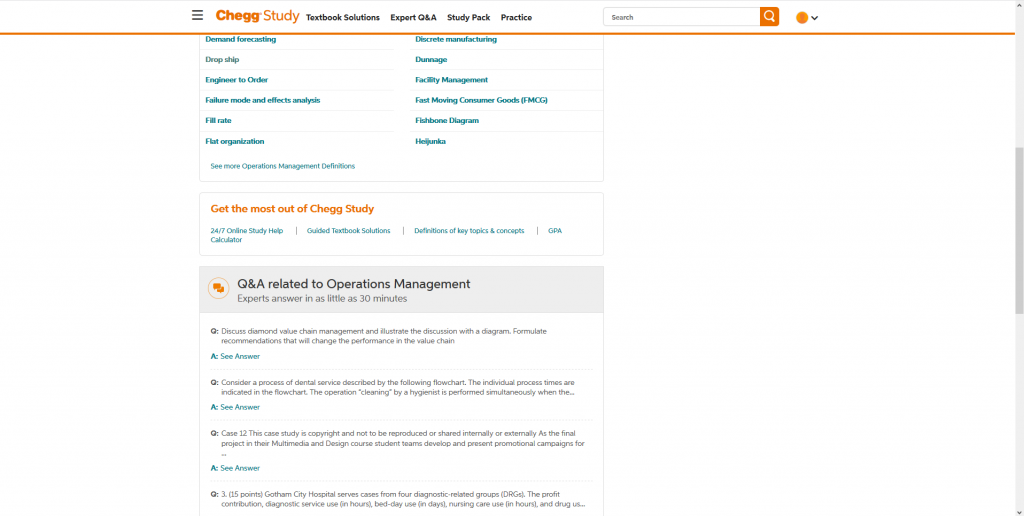Expand the account dropdown chevron
The image size is (1024, 516).
click(x=815, y=18)
